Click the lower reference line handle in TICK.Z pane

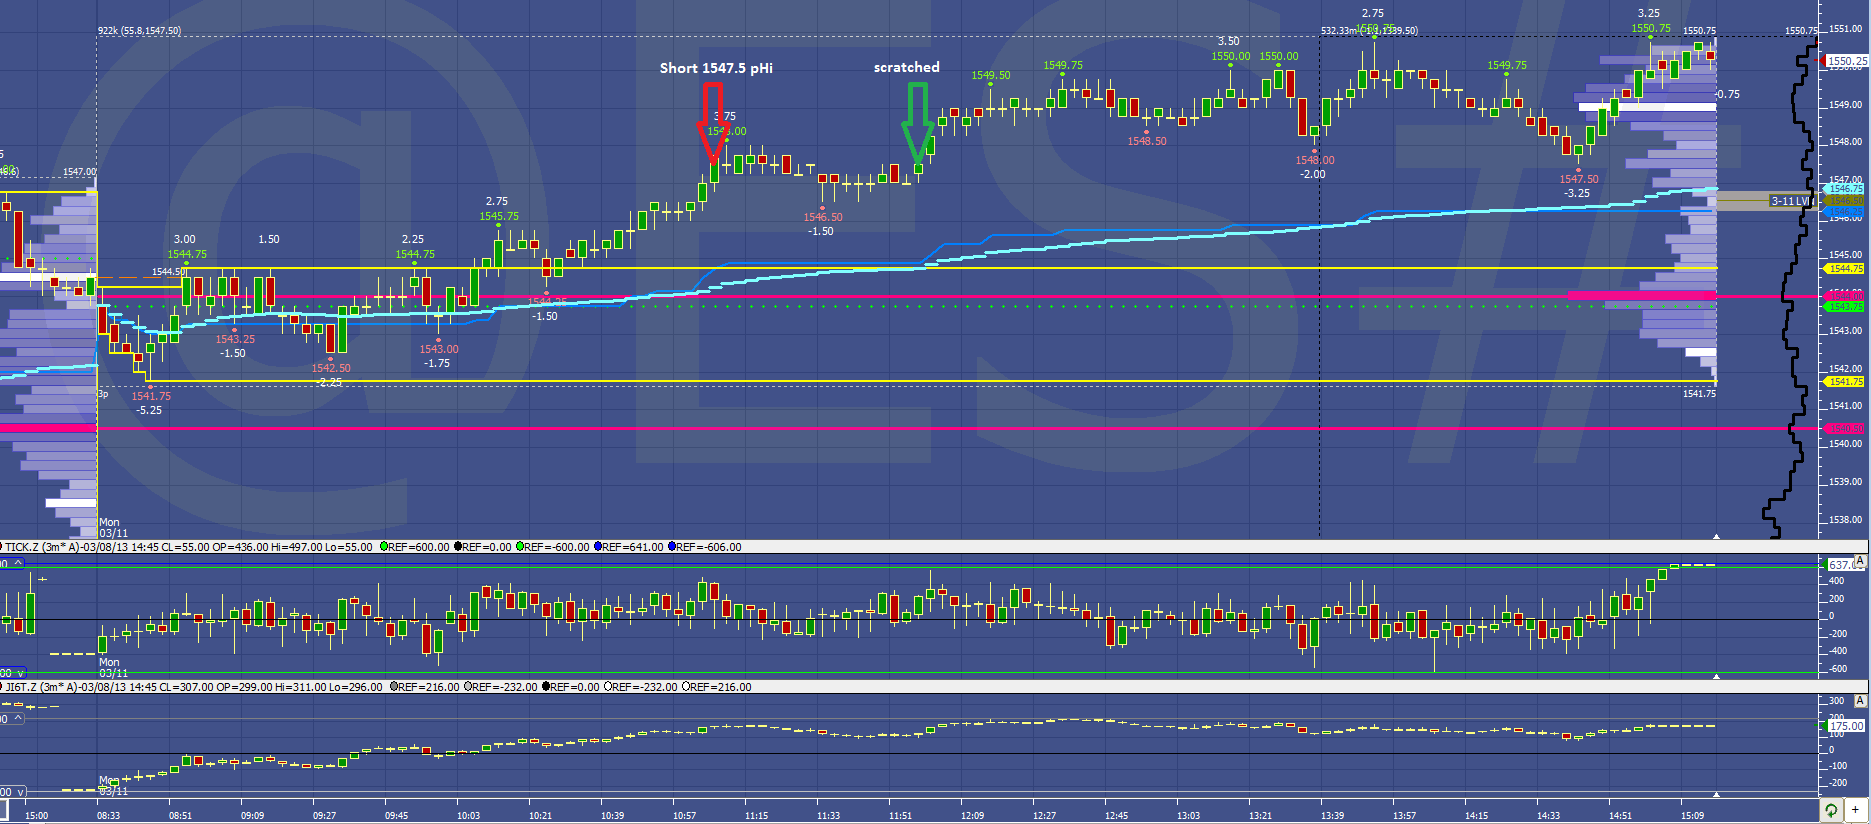coord(12,672)
